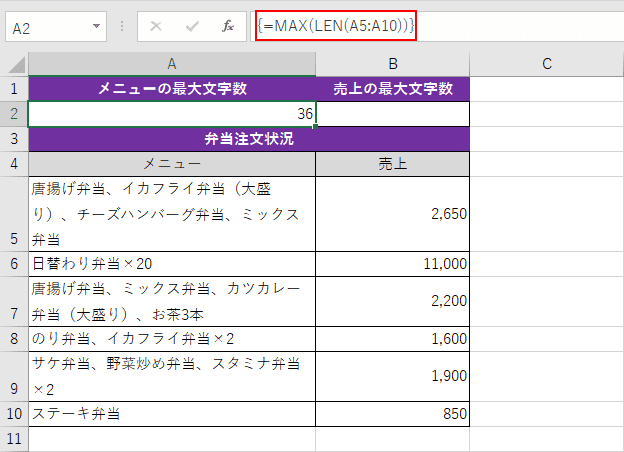Select row 9 header
624x452 pixels.
(14, 376)
